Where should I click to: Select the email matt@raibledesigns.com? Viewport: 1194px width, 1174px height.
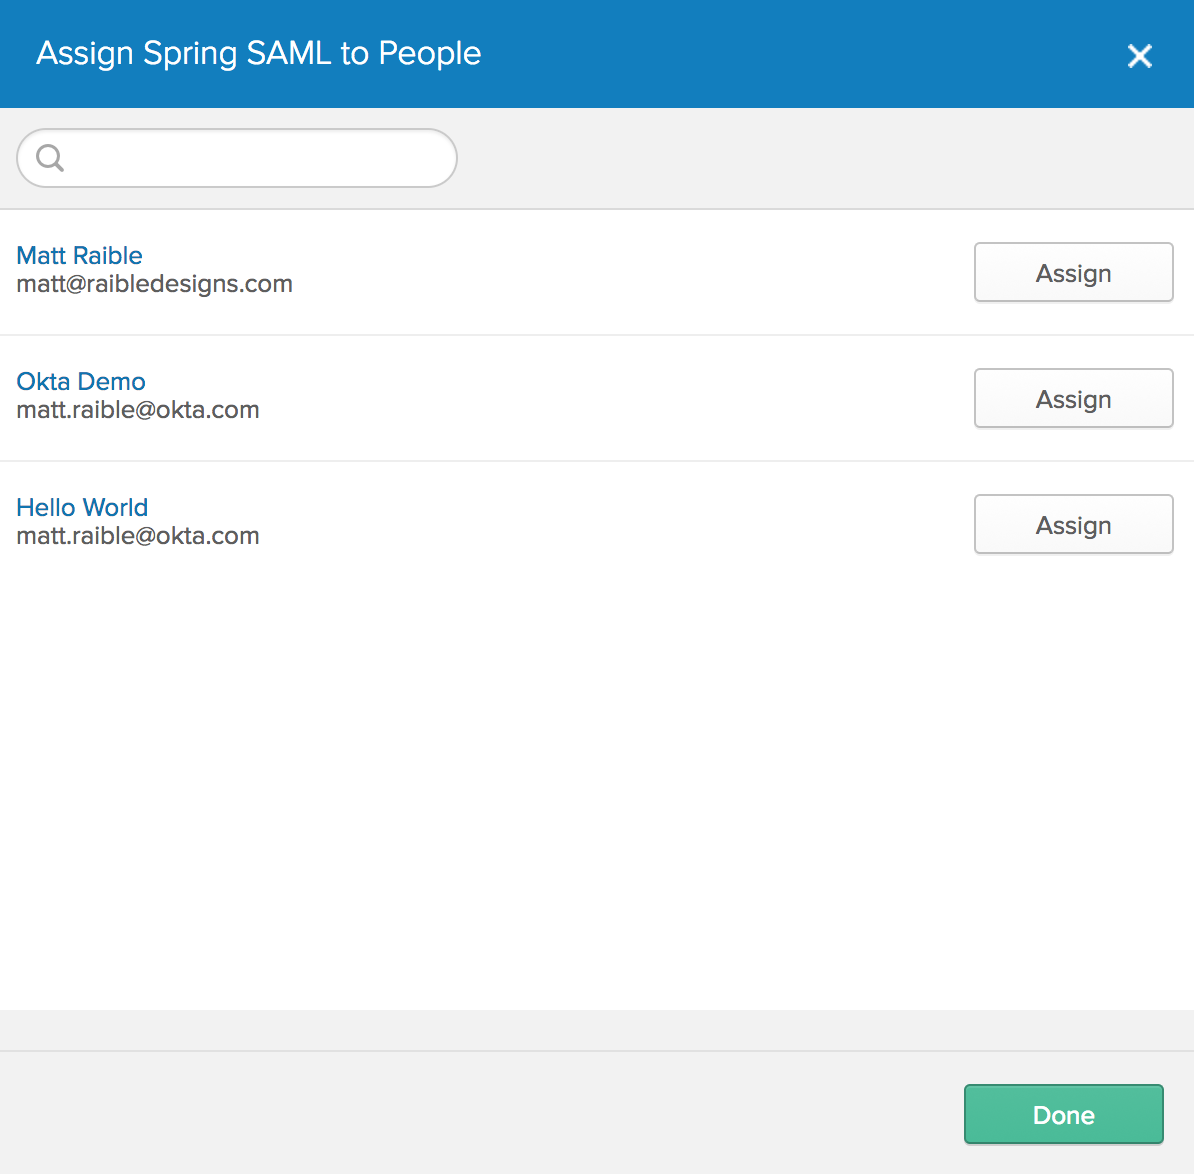[x=154, y=283]
